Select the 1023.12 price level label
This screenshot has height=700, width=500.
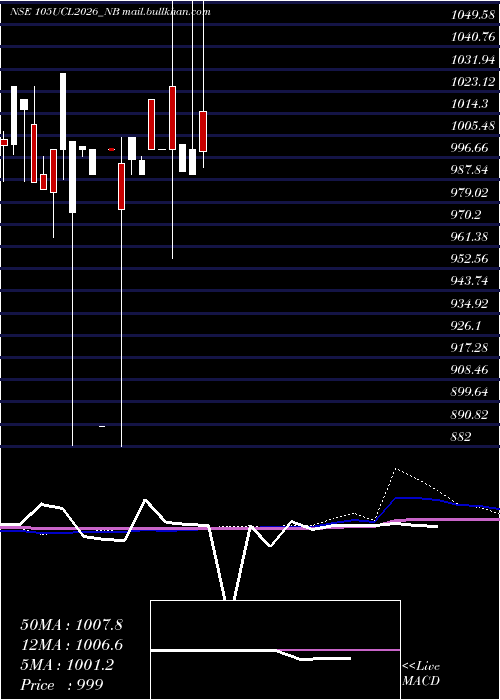[x=473, y=82]
